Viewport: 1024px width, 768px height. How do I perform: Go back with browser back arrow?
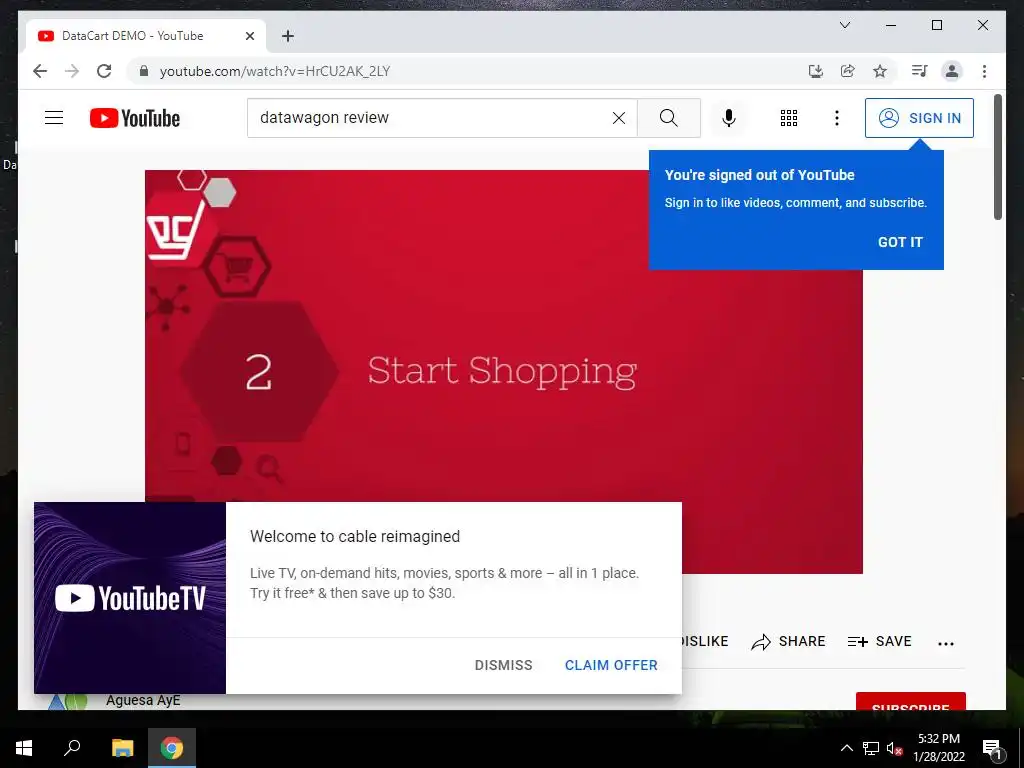coord(40,71)
